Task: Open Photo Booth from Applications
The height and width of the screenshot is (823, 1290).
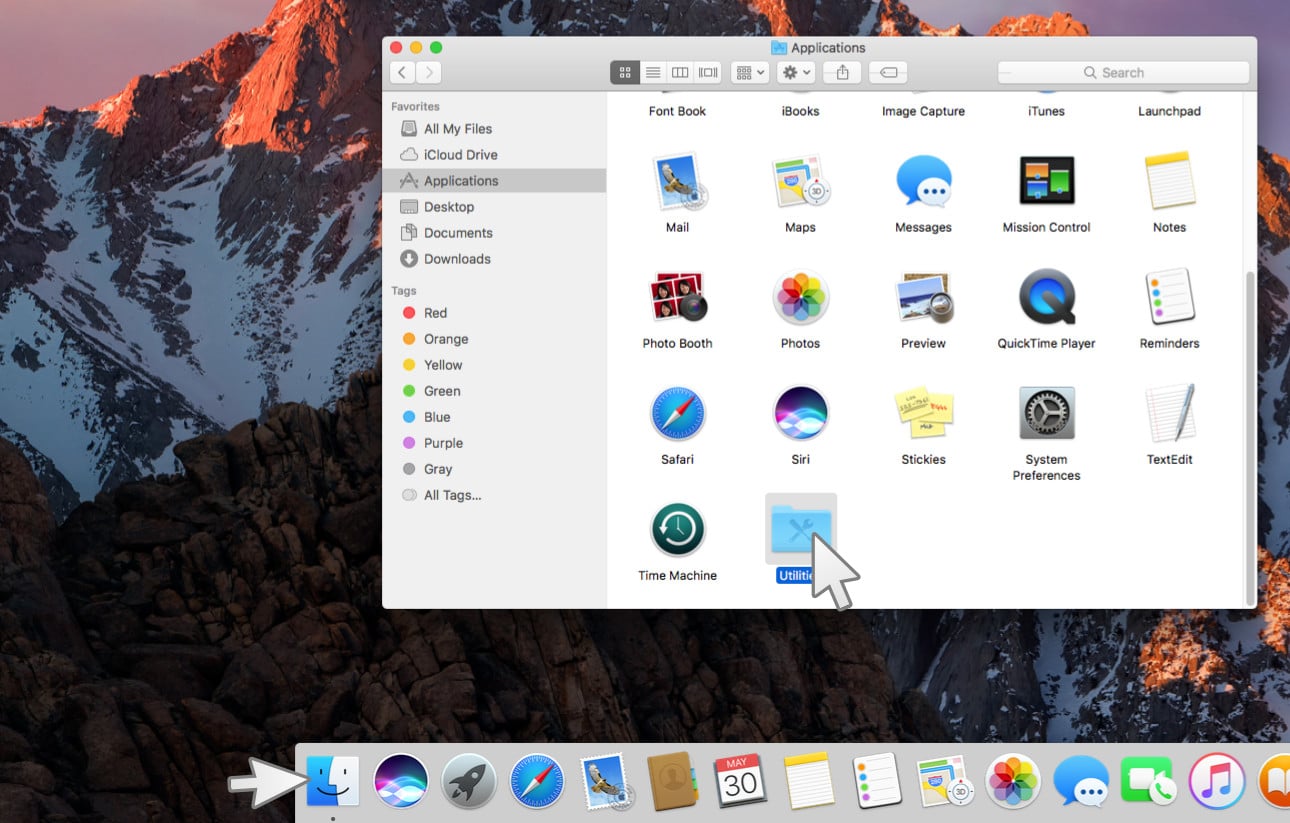Action: pos(677,298)
